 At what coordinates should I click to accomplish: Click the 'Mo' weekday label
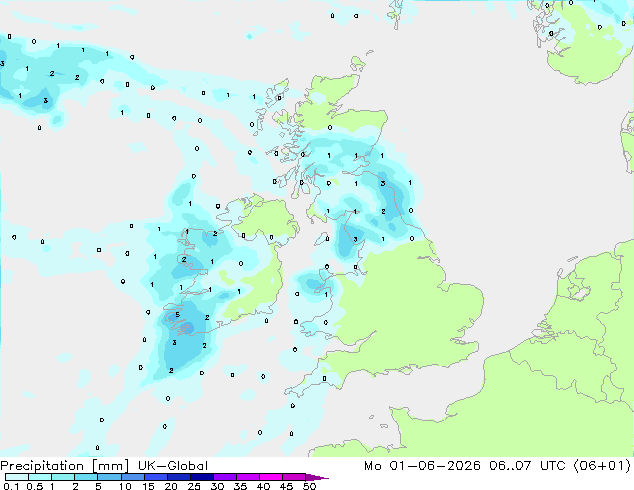(x=372, y=466)
